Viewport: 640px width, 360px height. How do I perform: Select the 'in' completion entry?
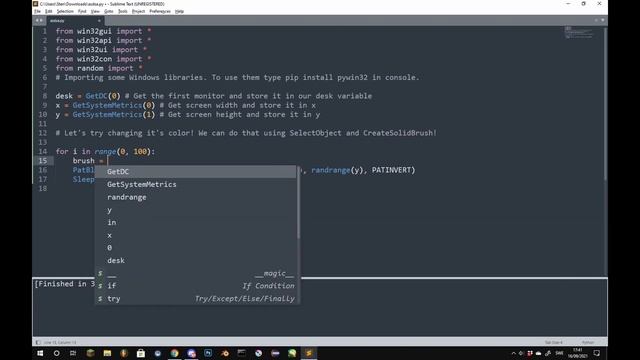coord(196,222)
